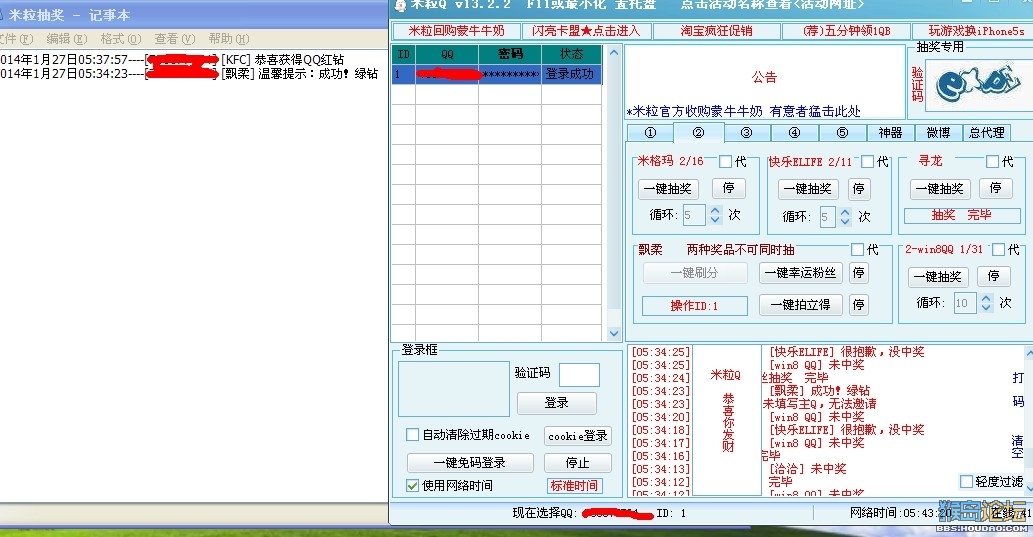1033x537 pixels.
Task: Toggle 自动清除过期cookie checkbox
Action: [412, 435]
